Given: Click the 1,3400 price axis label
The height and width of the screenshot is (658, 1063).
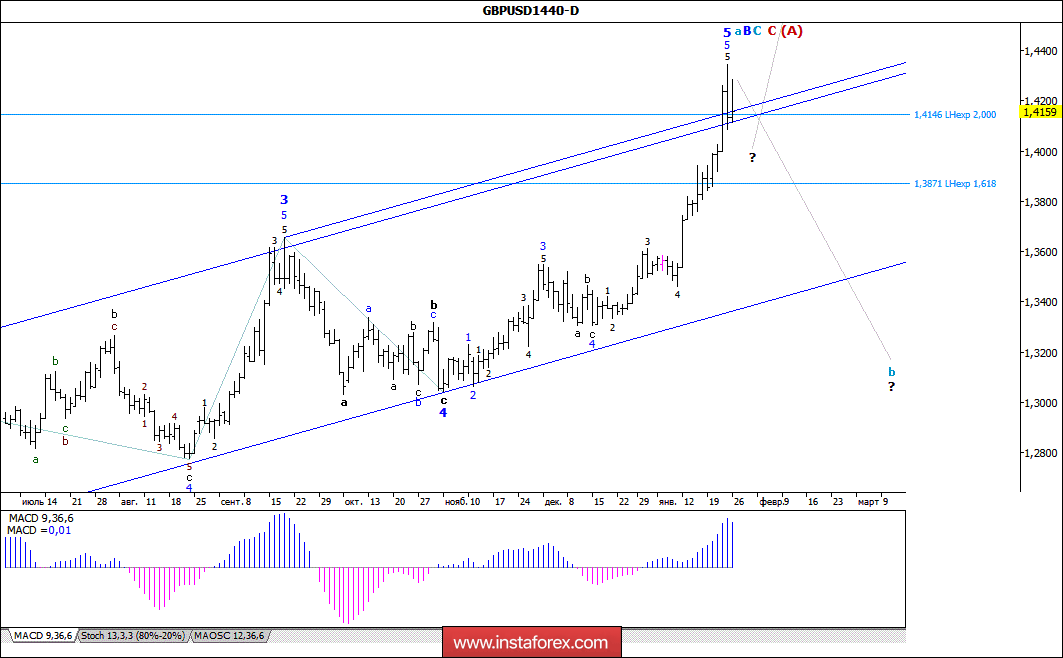Looking at the screenshot, I should click(x=1041, y=302).
